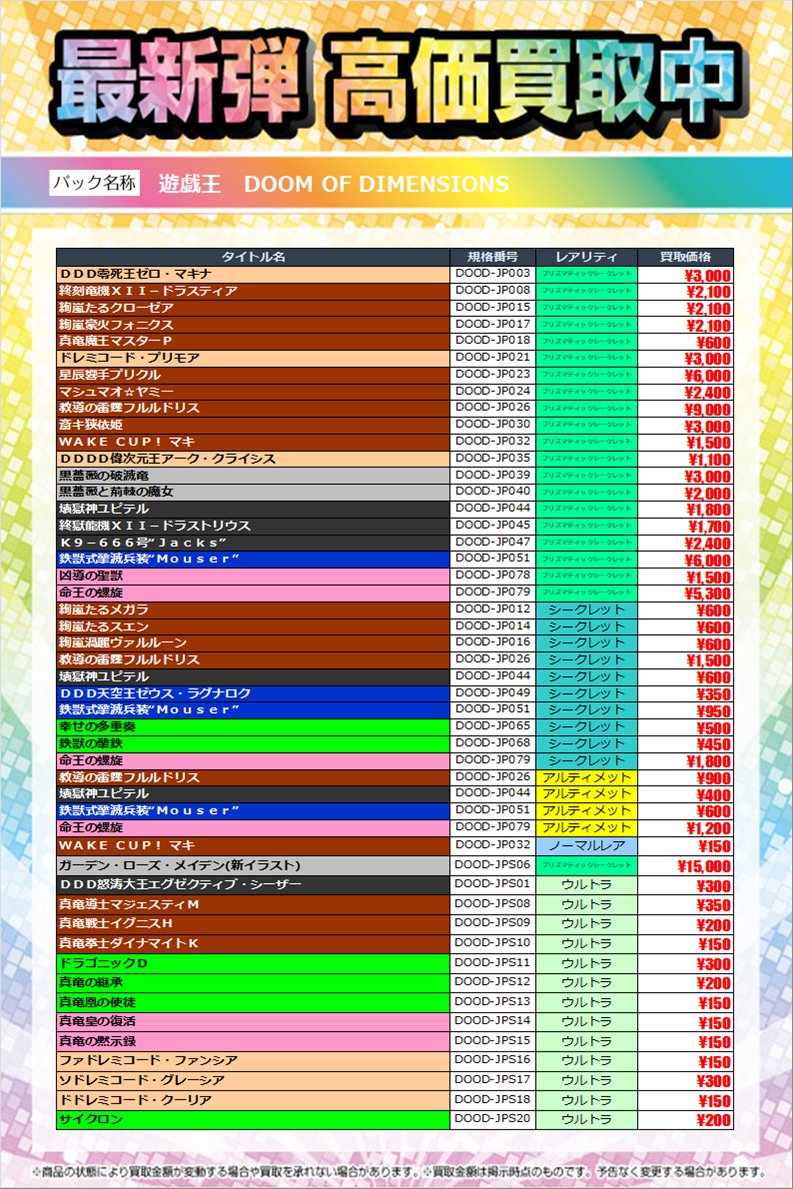Click the code cell "DOOD-JP047"
The height and width of the screenshot is (1189, 793).
[493, 542]
